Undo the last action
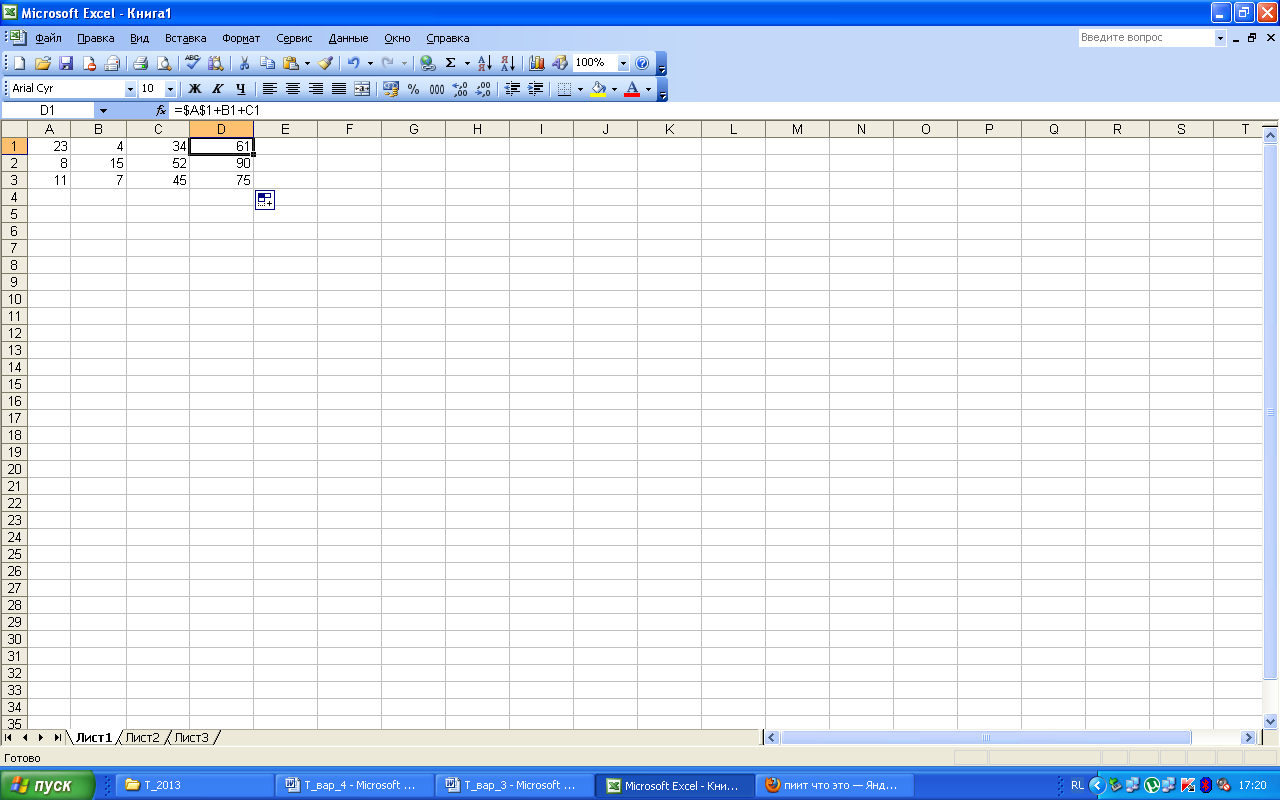Viewport: 1280px width, 800px height. pos(354,63)
